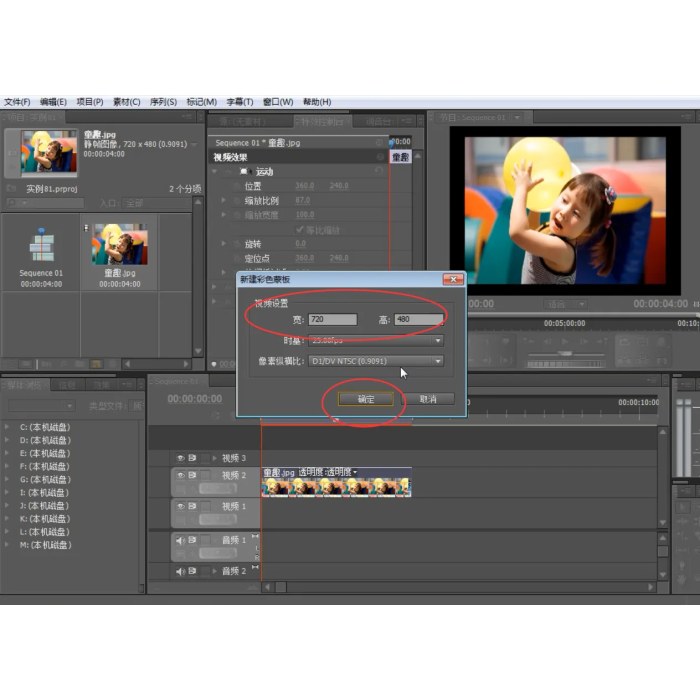Screen dimensions: 700x700
Task: Open the 时基 timebase dropdown
Action: pyautogui.click(x=376, y=340)
